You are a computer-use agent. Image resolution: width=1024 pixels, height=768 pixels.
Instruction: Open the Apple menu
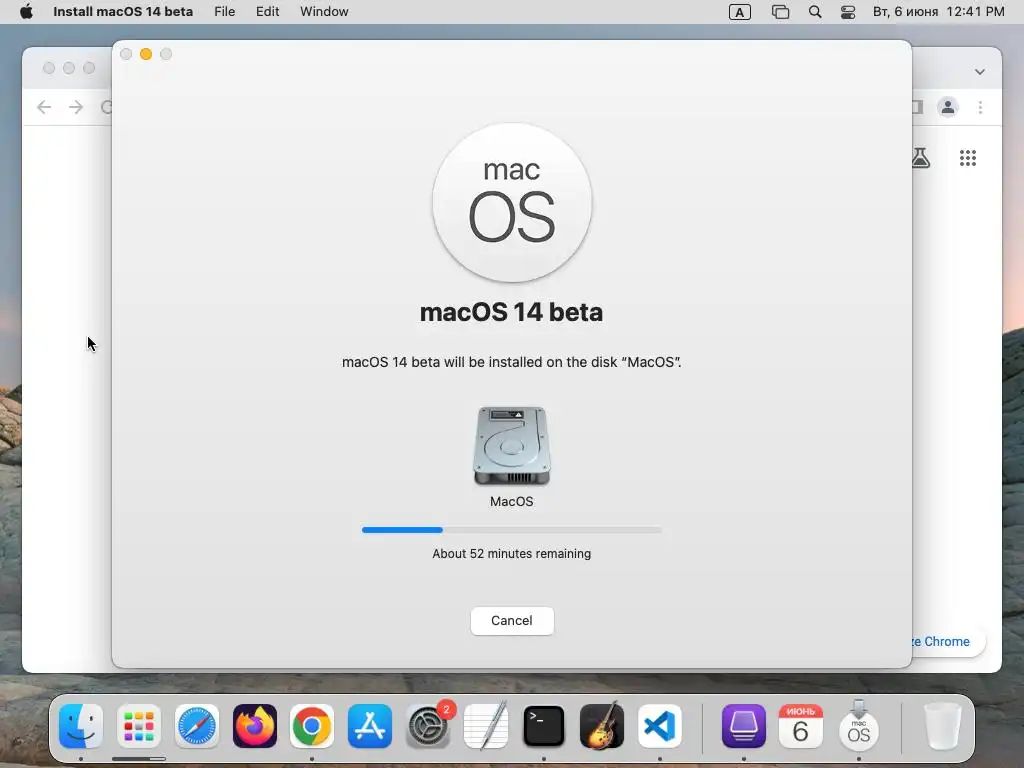[x=26, y=12]
